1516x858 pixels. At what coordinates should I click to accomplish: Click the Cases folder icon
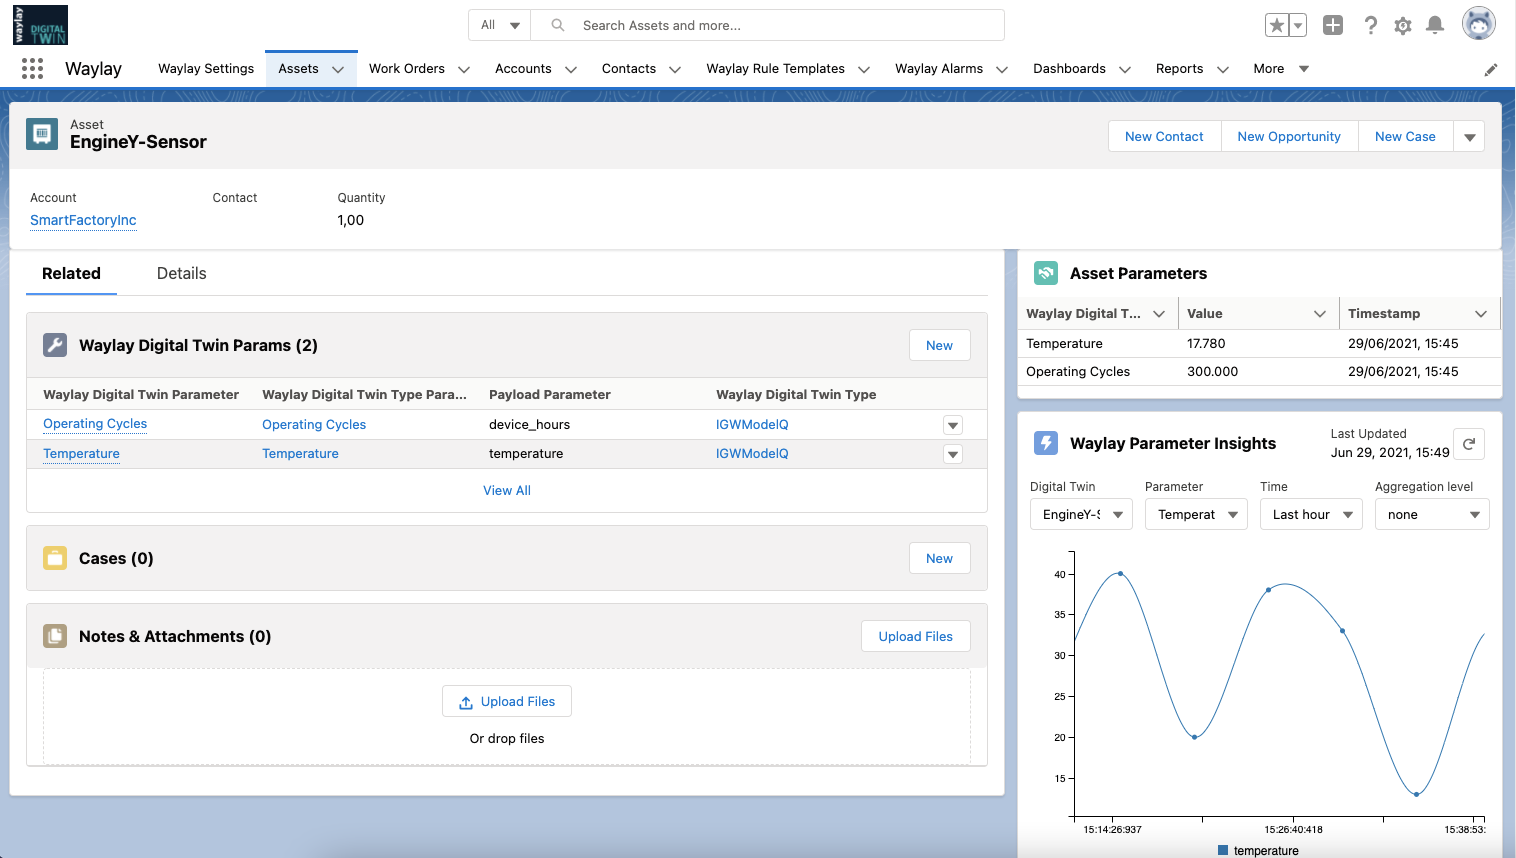click(x=55, y=558)
